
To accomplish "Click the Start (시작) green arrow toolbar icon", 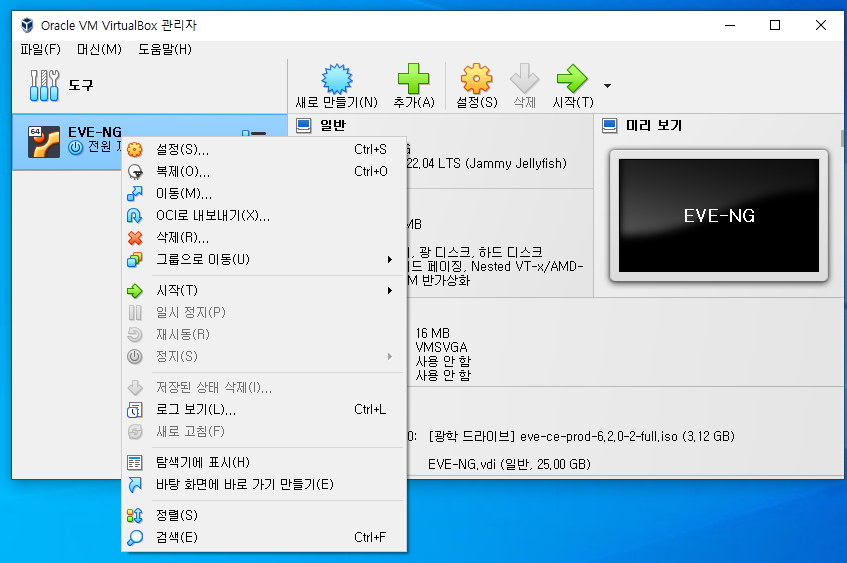I will 572,79.
